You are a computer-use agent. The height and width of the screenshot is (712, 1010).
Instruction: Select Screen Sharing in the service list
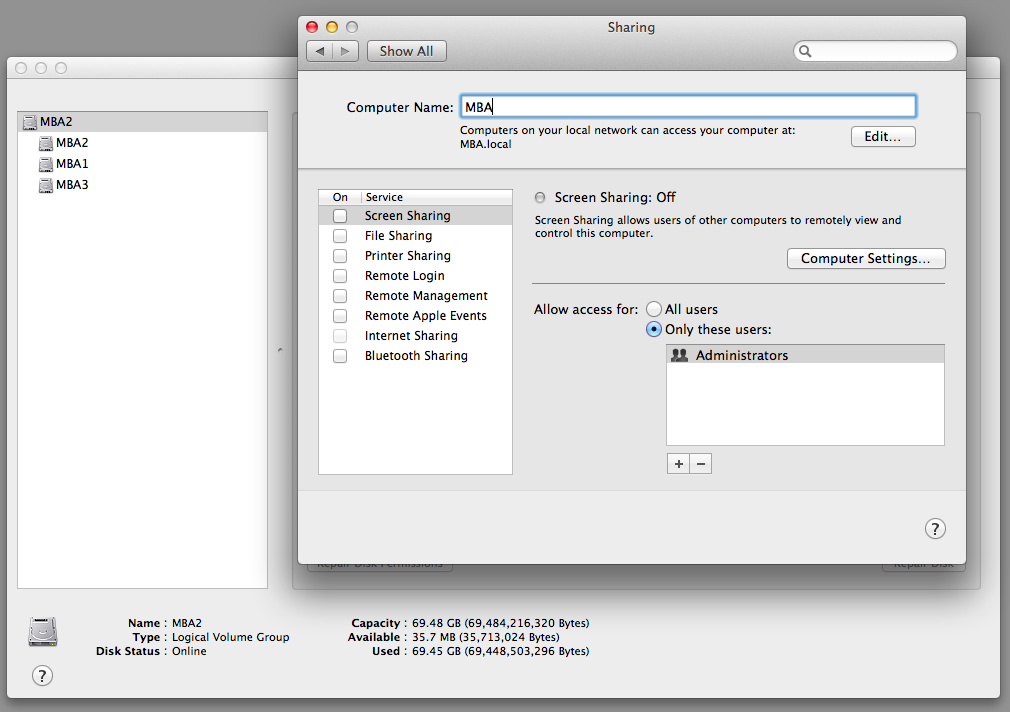(415, 216)
